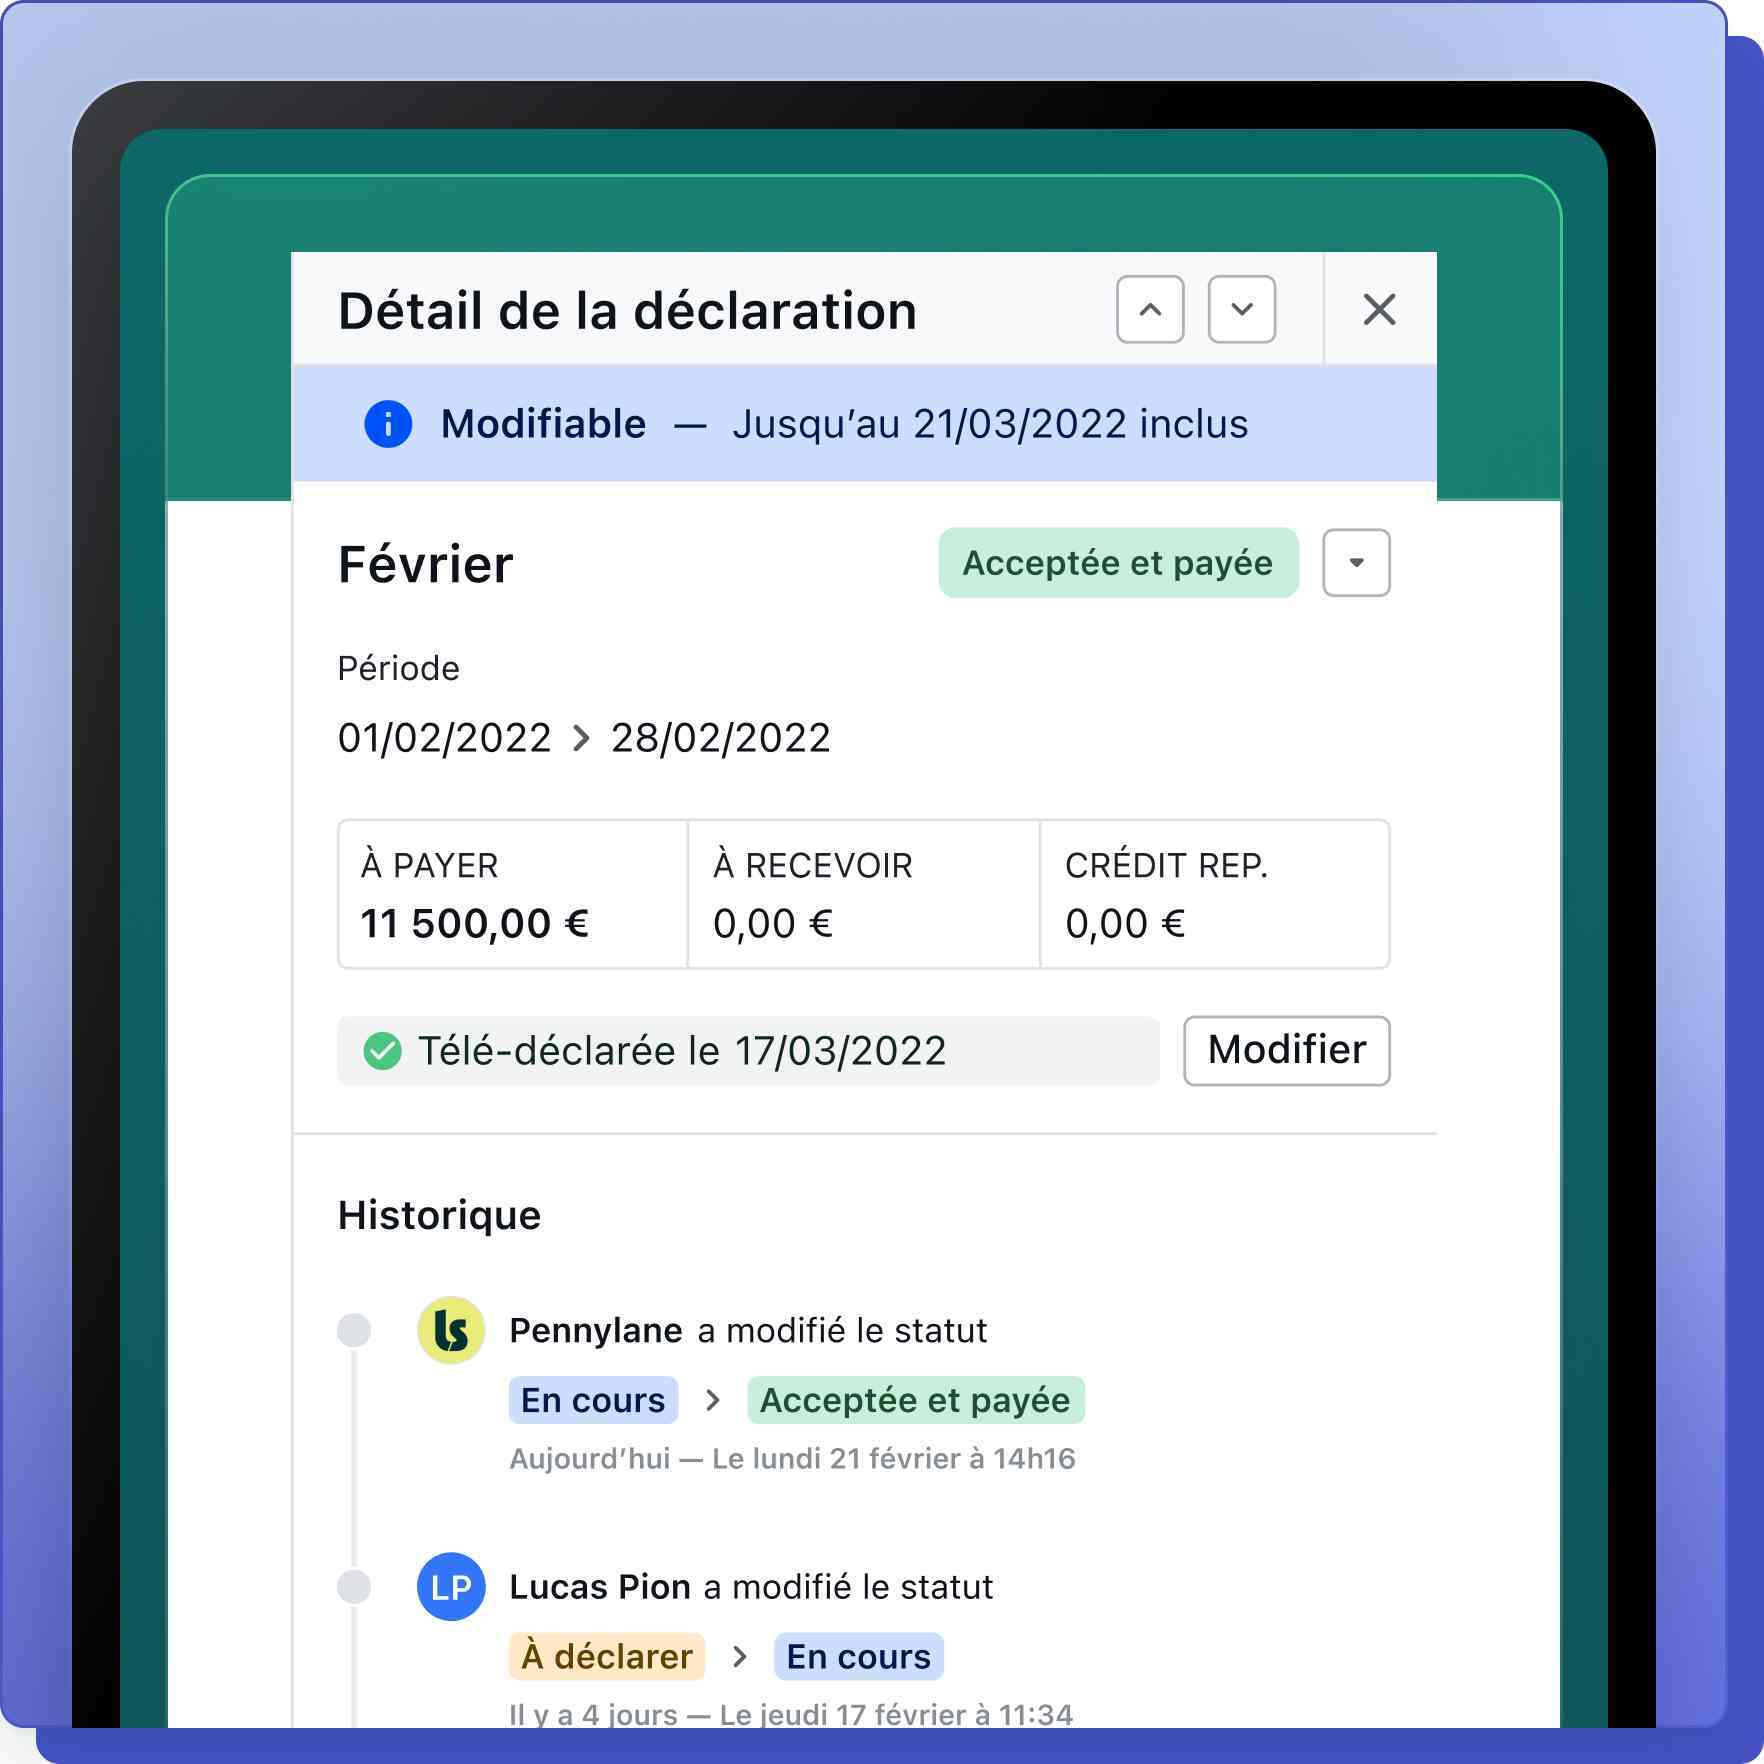Click the Pennylane name in history
Viewport: 1764px width, 1764px height.
(x=596, y=1330)
